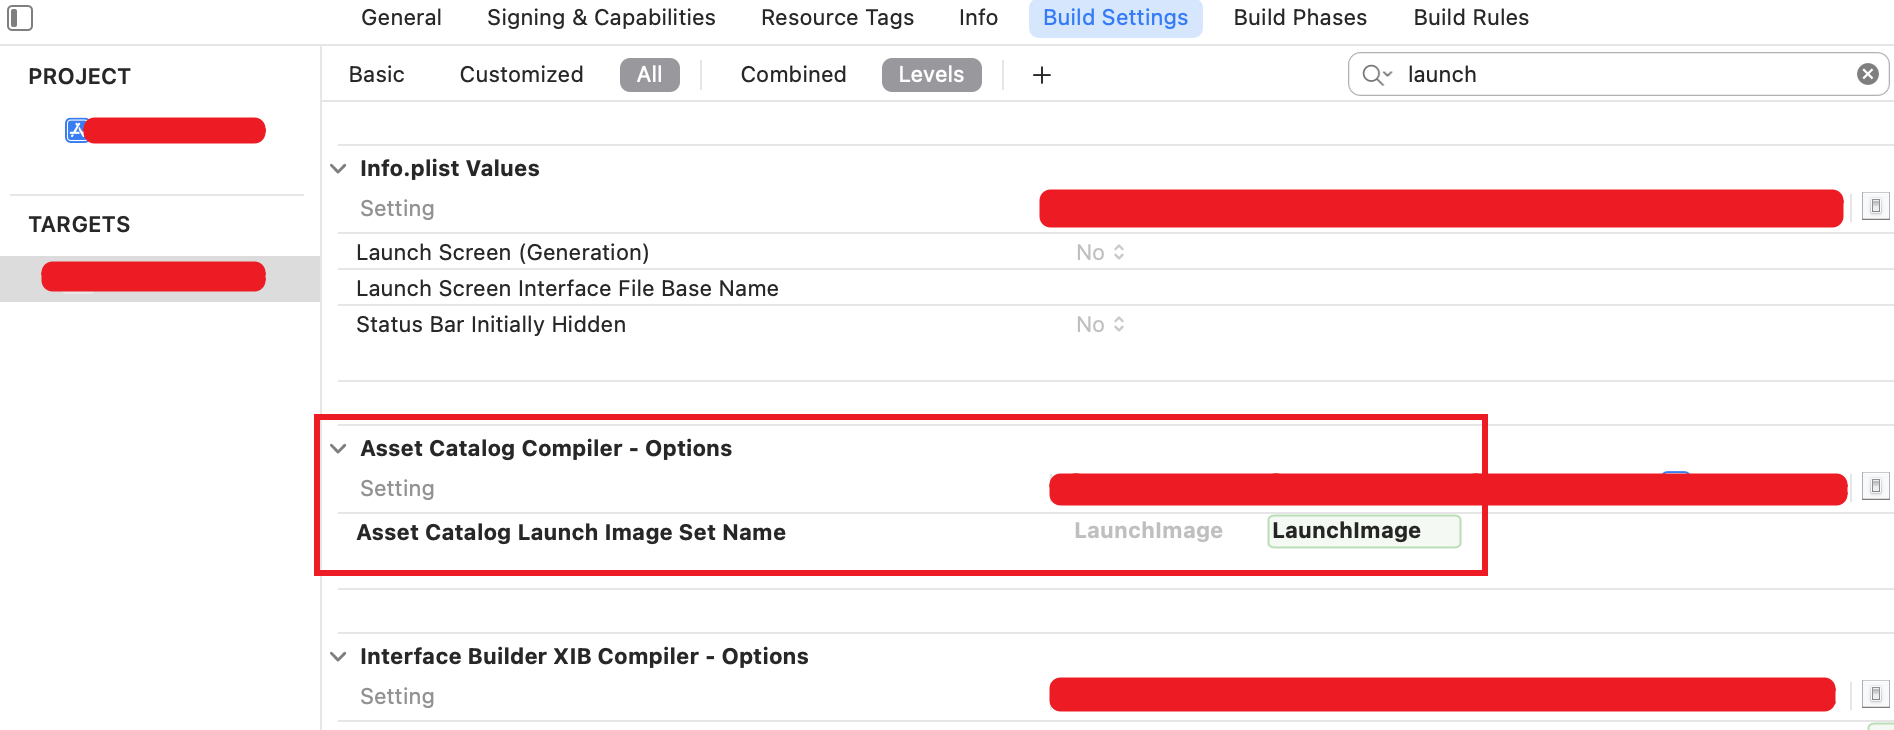Toggle the Levels view mode
Image resolution: width=1894 pixels, height=730 pixels.
click(x=931, y=75)
